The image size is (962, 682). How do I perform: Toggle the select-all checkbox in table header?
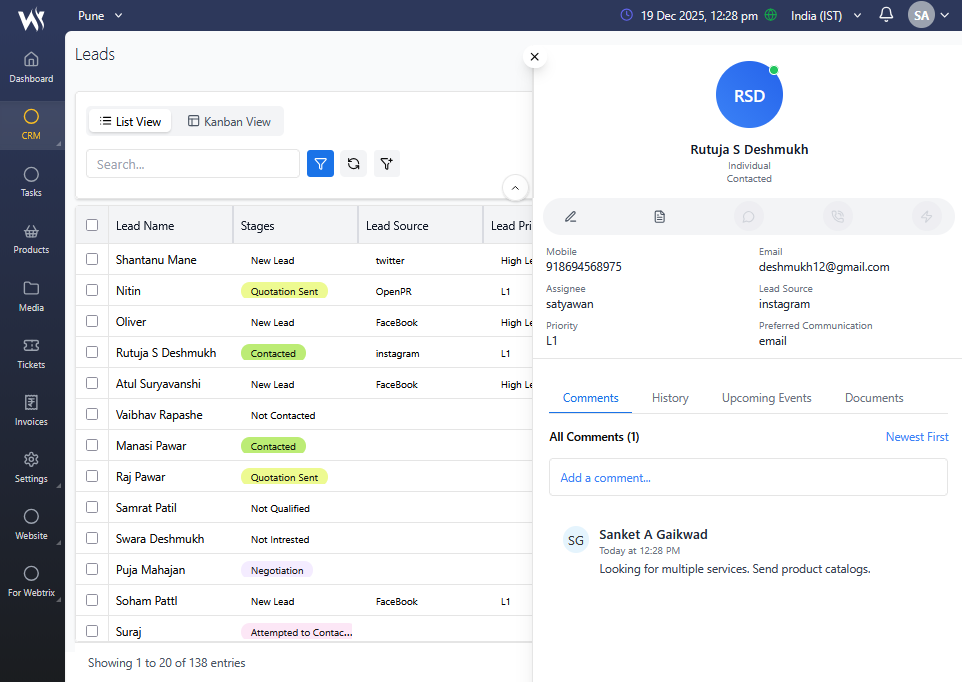pyautogui.click(x=92, y=225)
